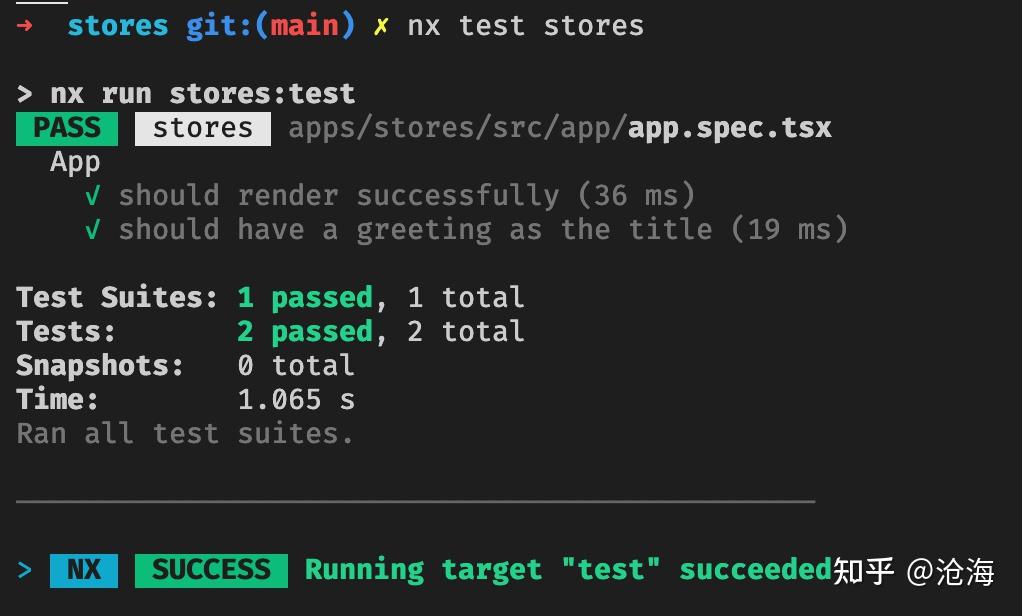The width and height of the screenshot is (1022, 616).
Task: Click the checkmark beside "should render successfully"
Action: (93, 196)
